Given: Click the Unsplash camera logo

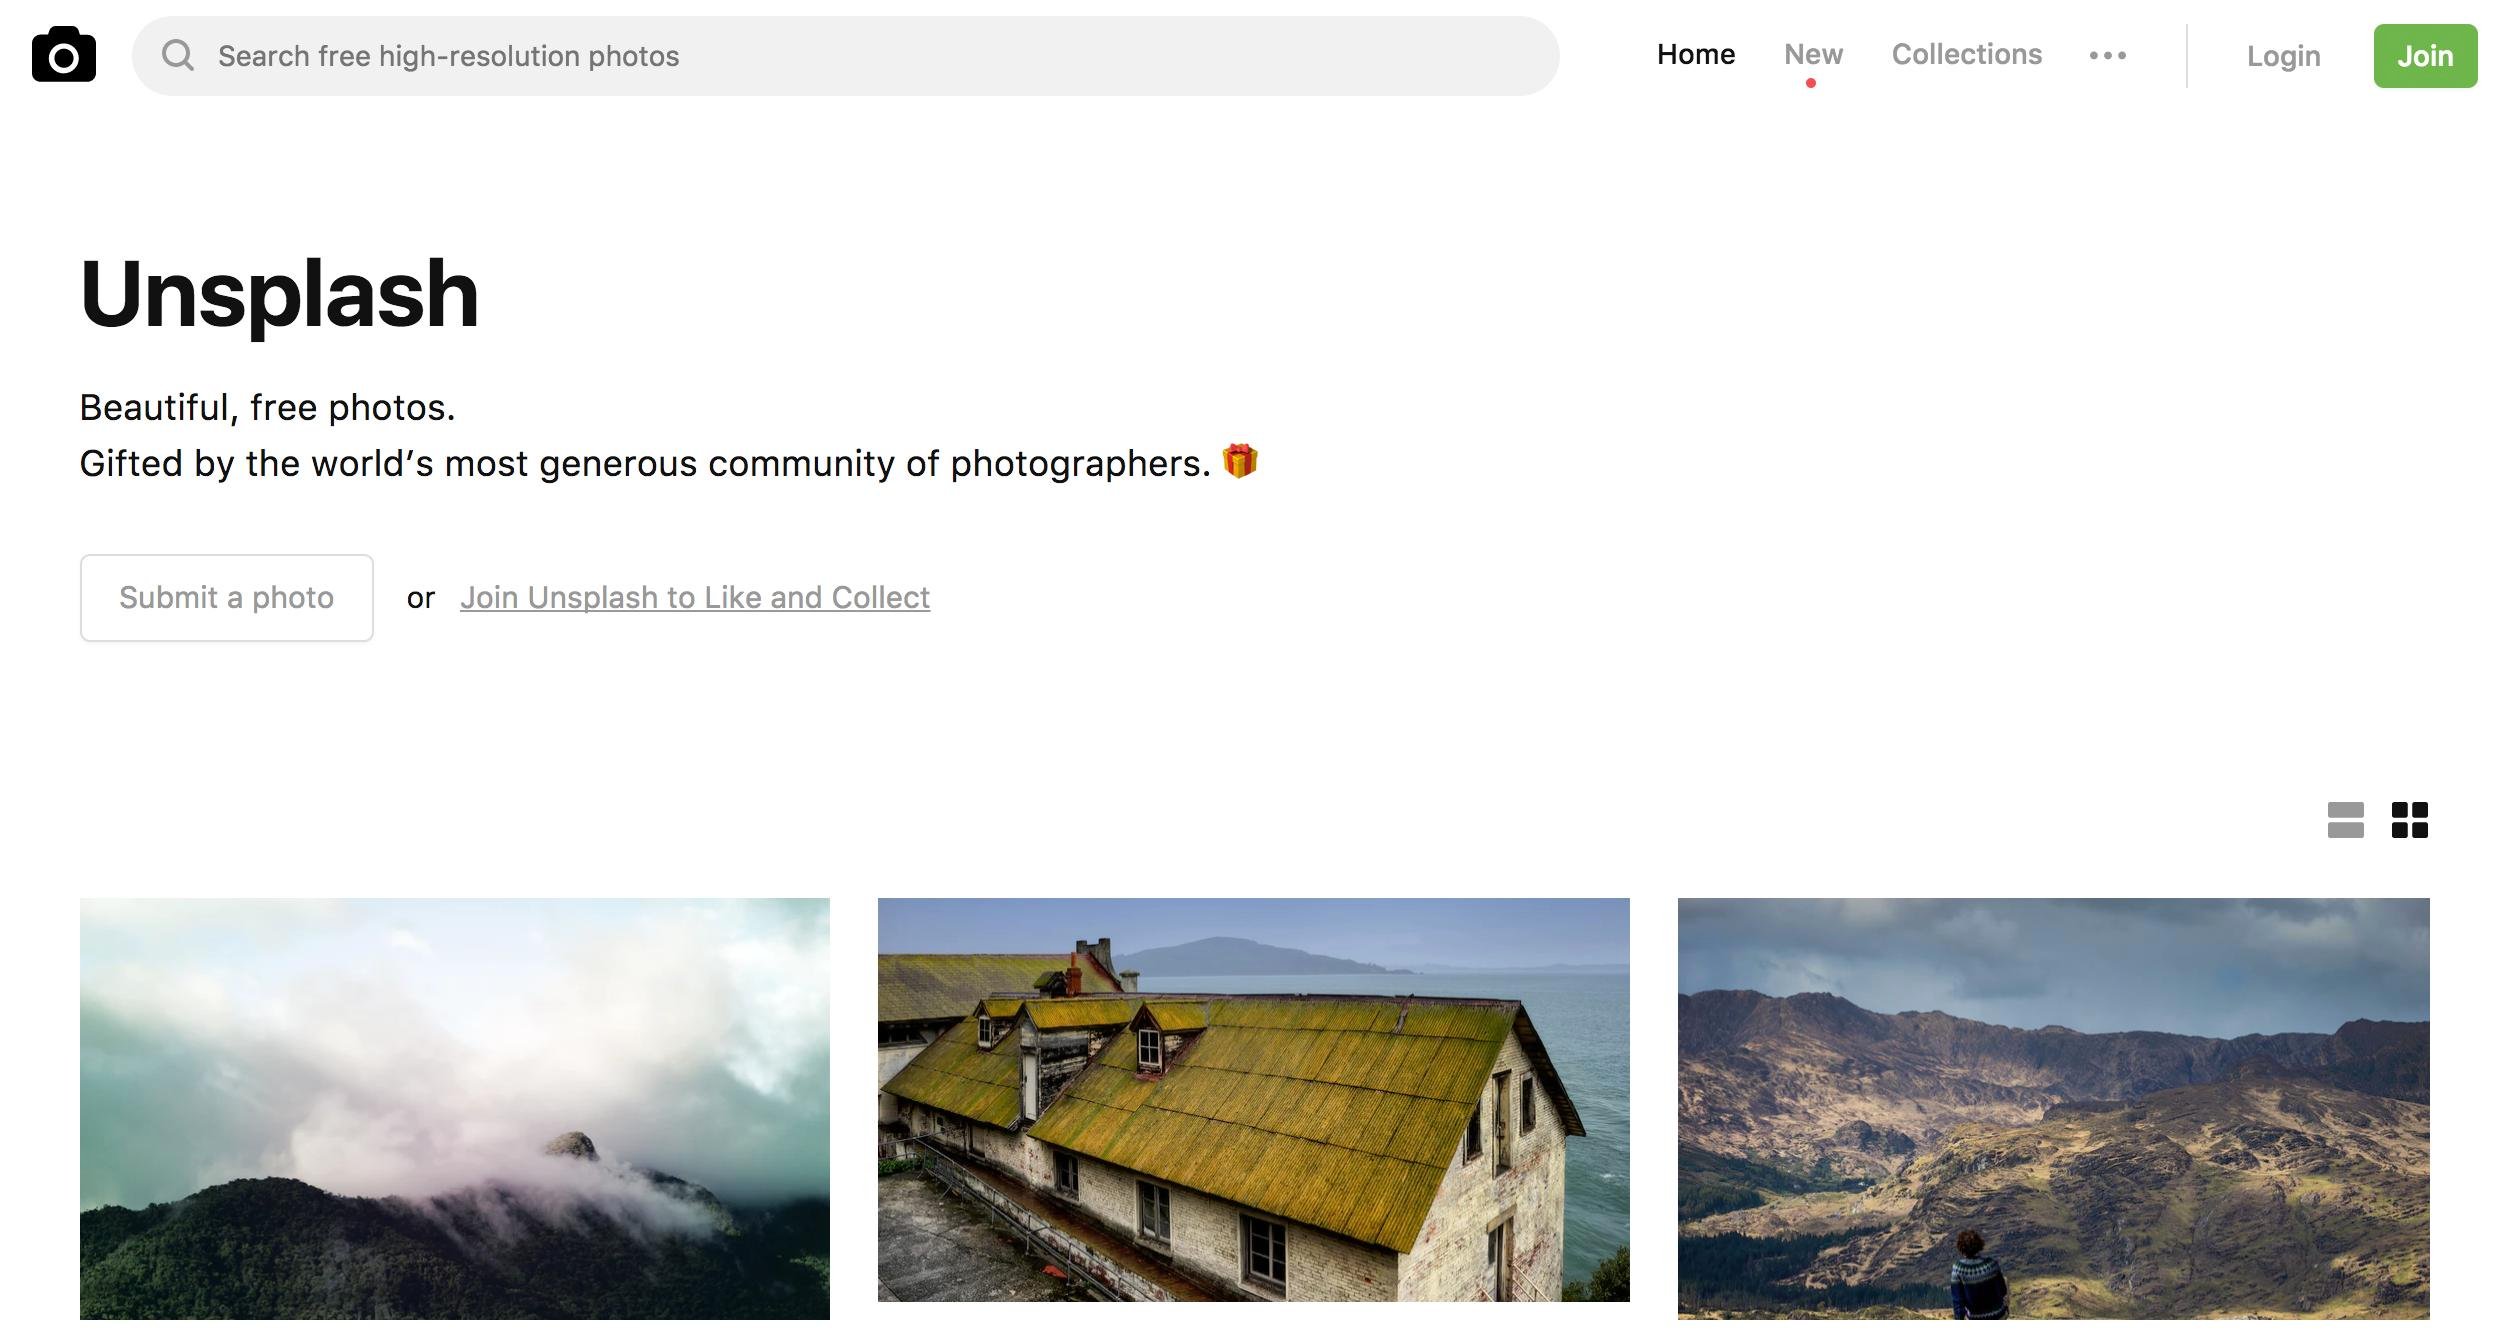Looking at the screenshot, I should [x=64, y=54].
